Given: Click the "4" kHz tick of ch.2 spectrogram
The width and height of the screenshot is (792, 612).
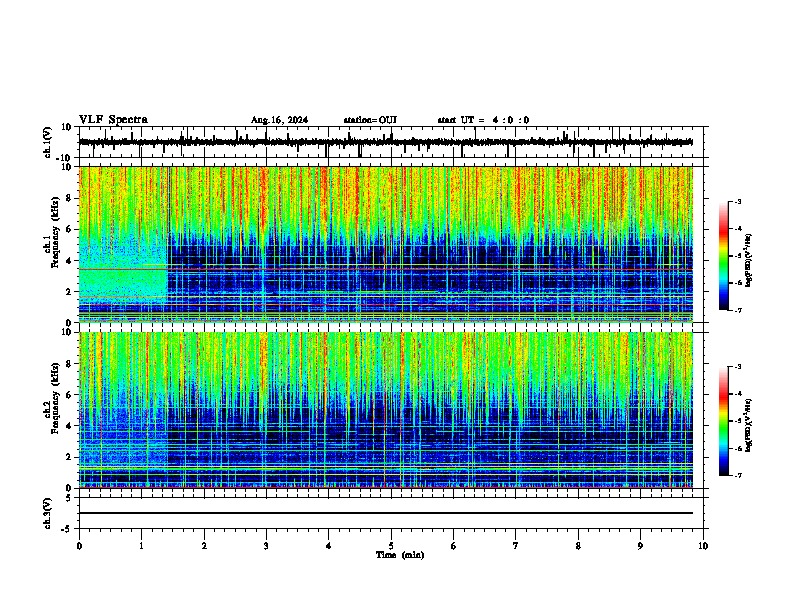Looking at the screenshot, I should click(69, 426).
